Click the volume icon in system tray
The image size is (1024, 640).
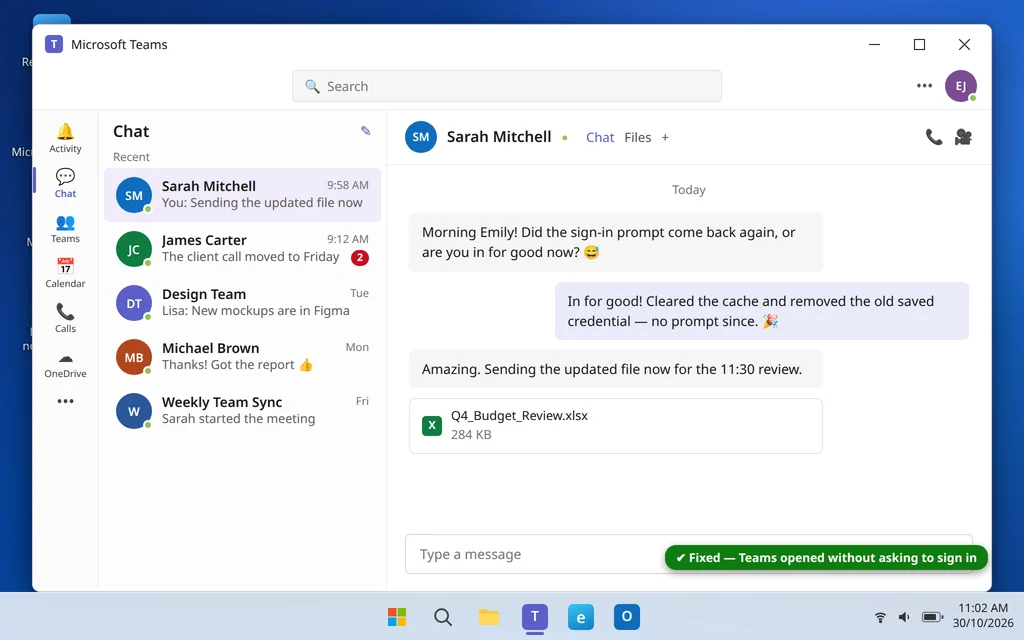904,617
